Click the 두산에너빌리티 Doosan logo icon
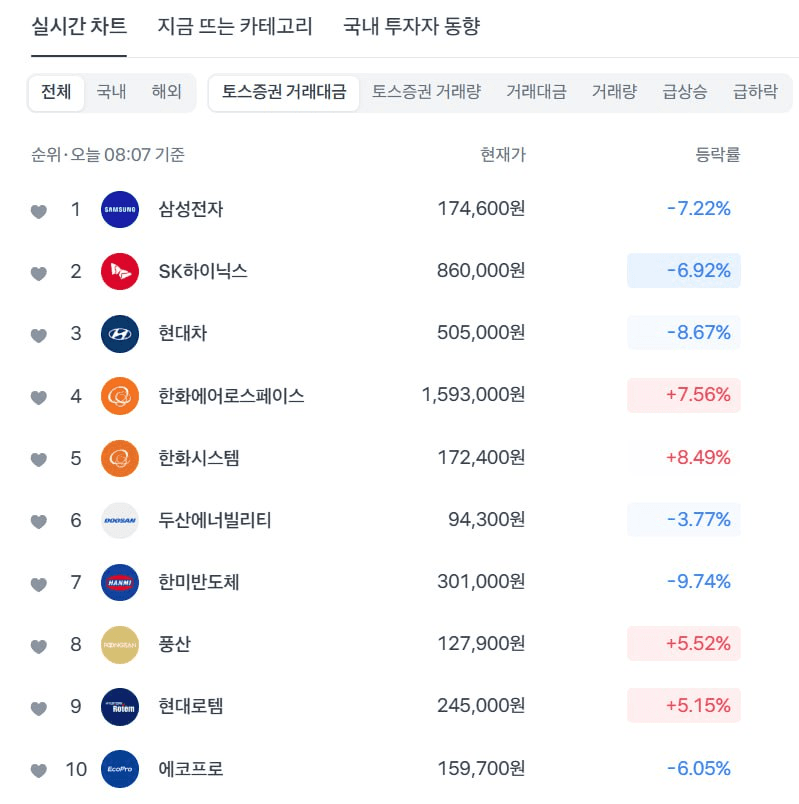The image size is (799, 804). [120, 521]
